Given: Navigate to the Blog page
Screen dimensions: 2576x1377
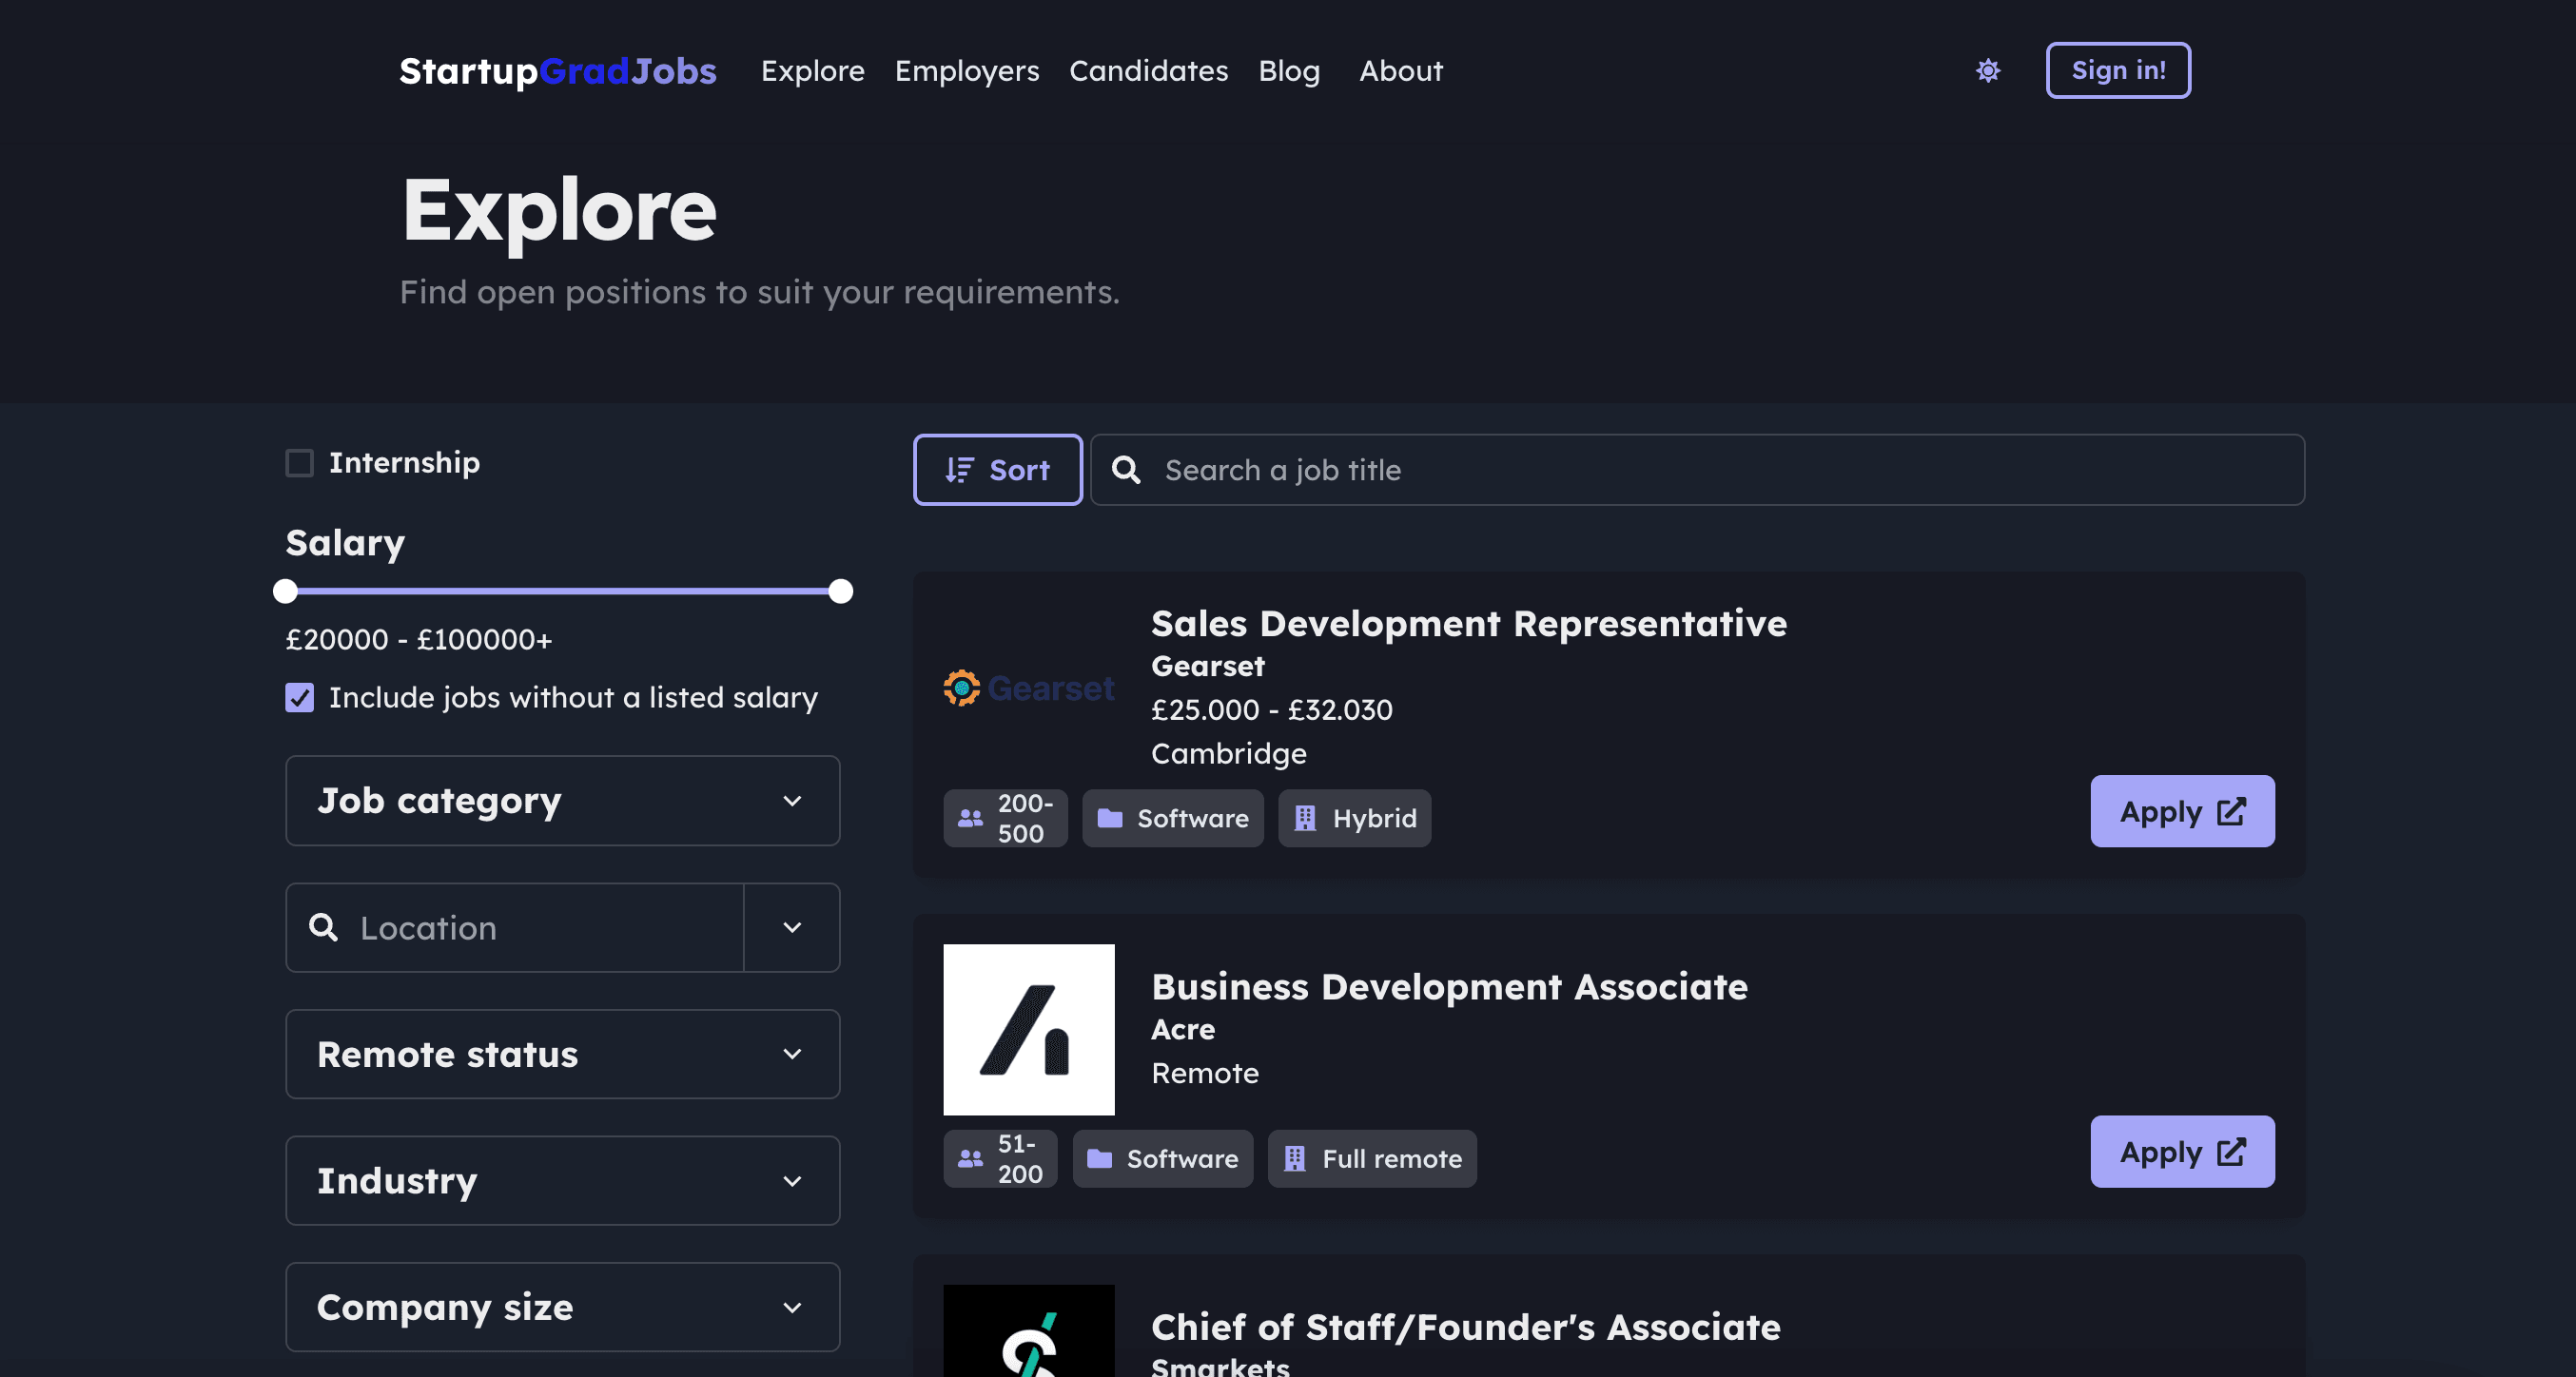Looking at the screenshot, I should 1289,70.
